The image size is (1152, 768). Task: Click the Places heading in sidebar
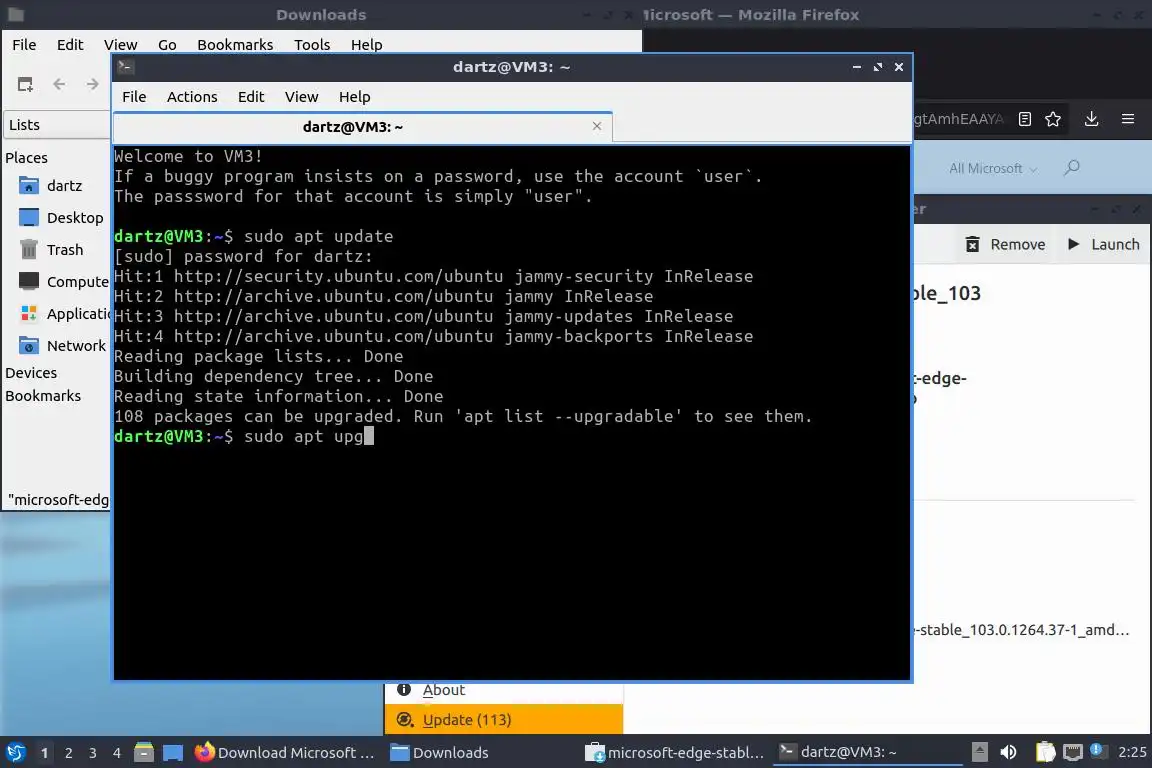pyautogui.click(x=26, y=157)
